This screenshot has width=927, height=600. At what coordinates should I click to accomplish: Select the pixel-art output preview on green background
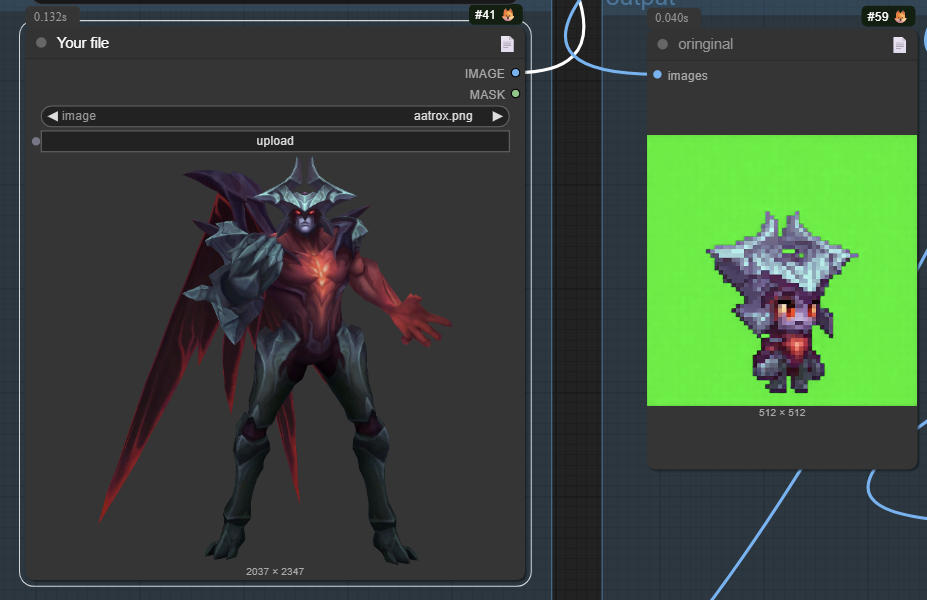782,270
